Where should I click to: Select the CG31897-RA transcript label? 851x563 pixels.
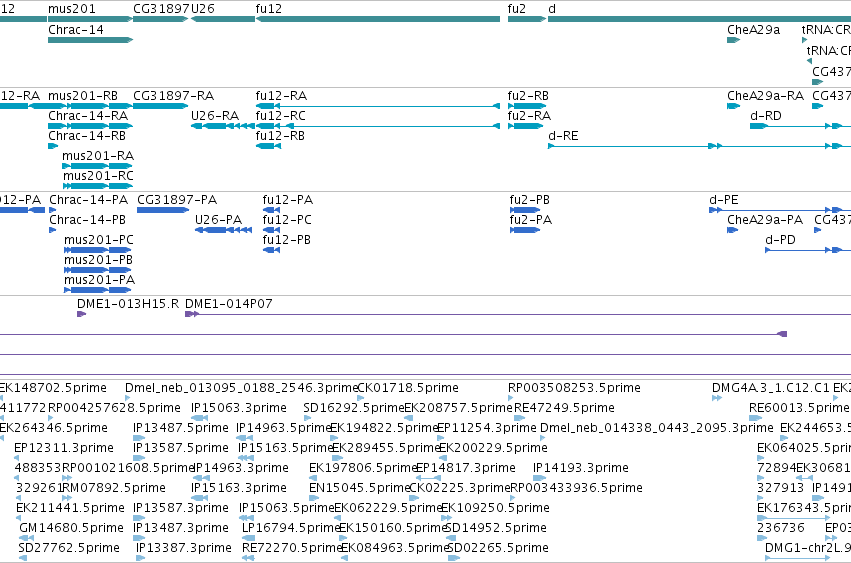(x=174, y=96)
